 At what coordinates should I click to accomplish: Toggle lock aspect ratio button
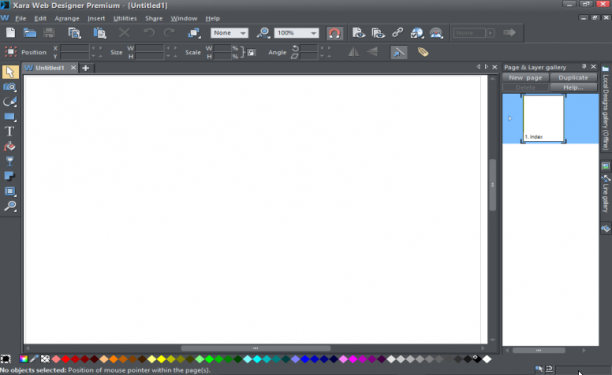[x=251, y=52]
